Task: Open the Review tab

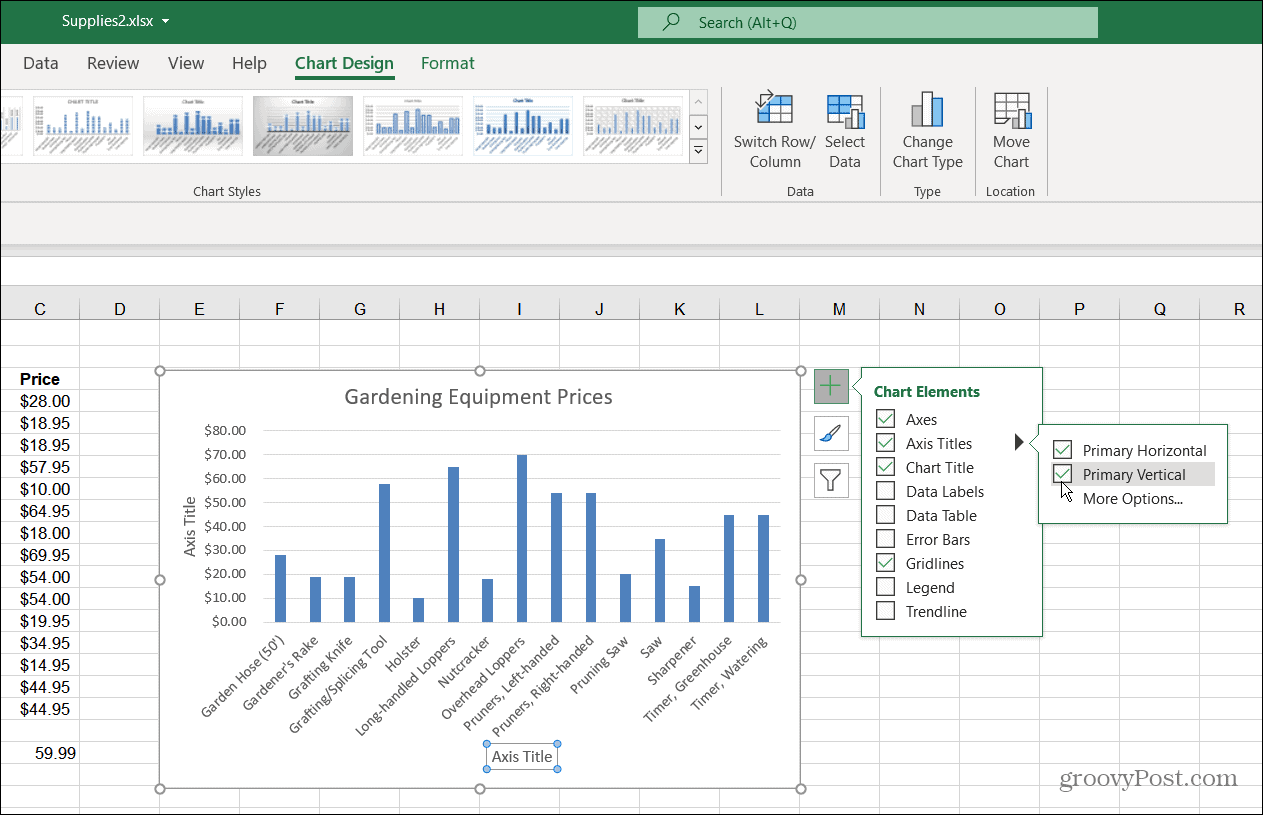Action: pos(113,63)
